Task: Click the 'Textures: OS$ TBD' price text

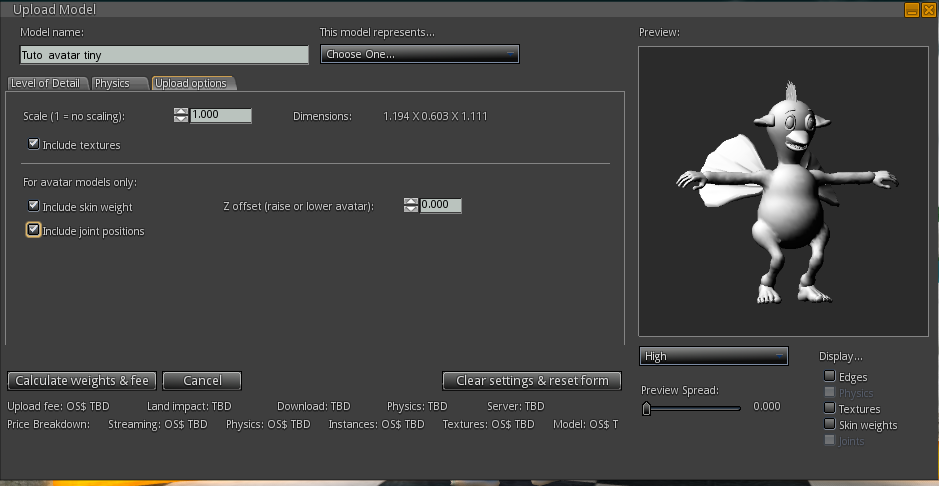Action: (489, 424)
